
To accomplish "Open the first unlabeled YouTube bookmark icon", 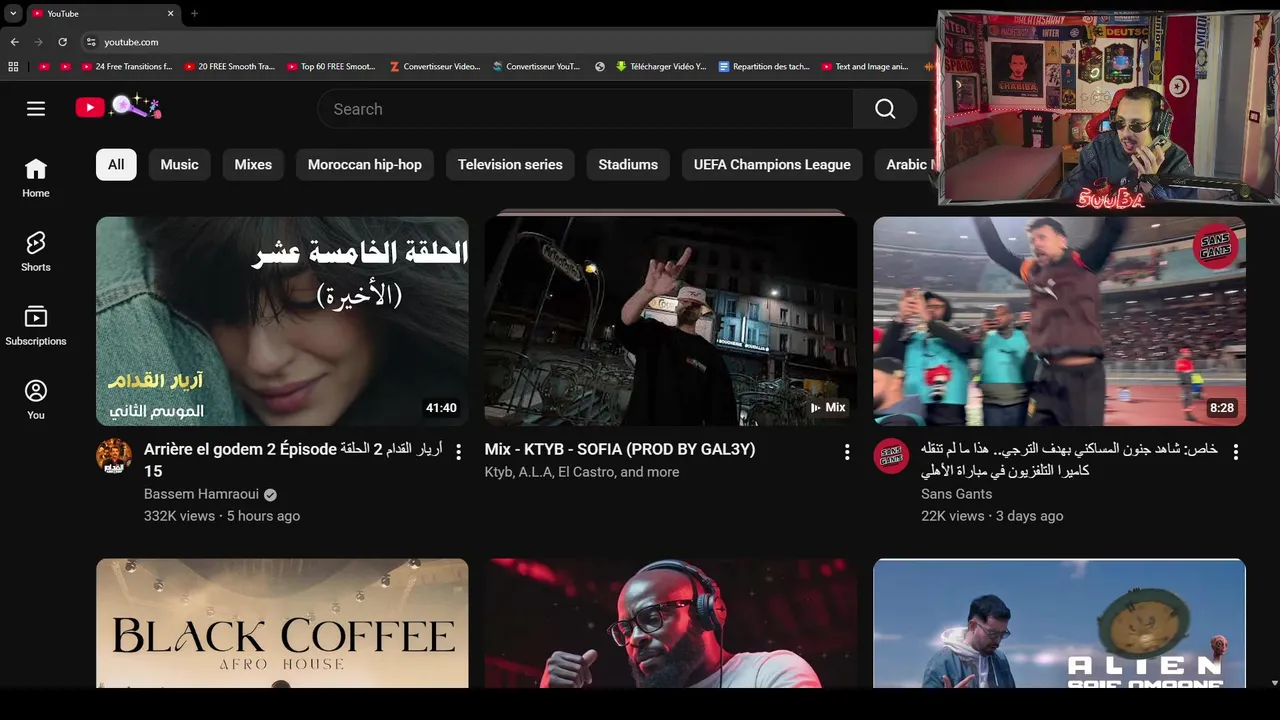I will tap(44, 67).
